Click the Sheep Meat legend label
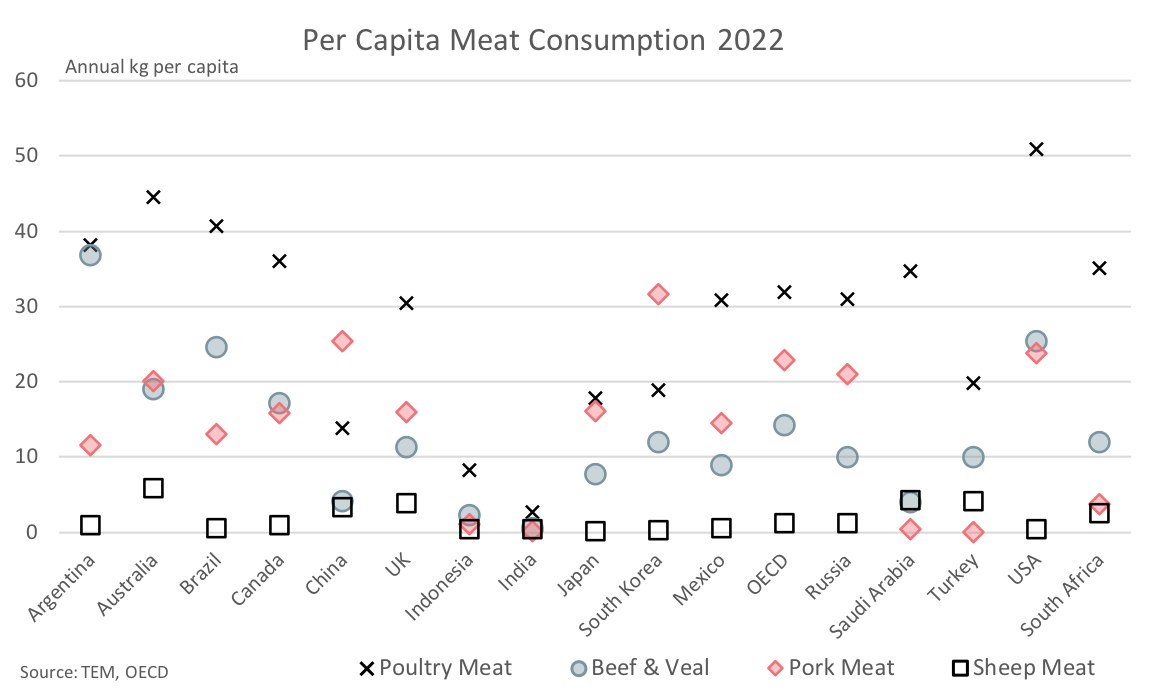 click(1033, 668)
